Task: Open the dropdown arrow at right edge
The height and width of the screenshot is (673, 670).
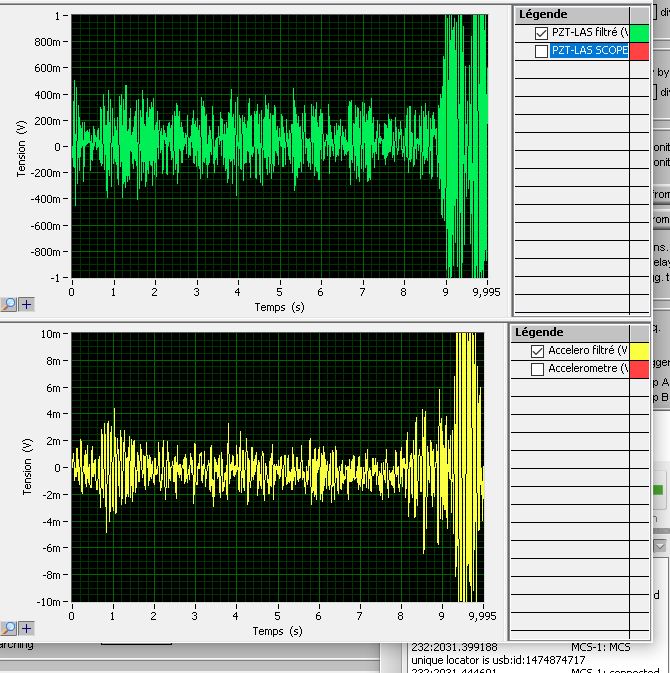Action: pos(661,546)
